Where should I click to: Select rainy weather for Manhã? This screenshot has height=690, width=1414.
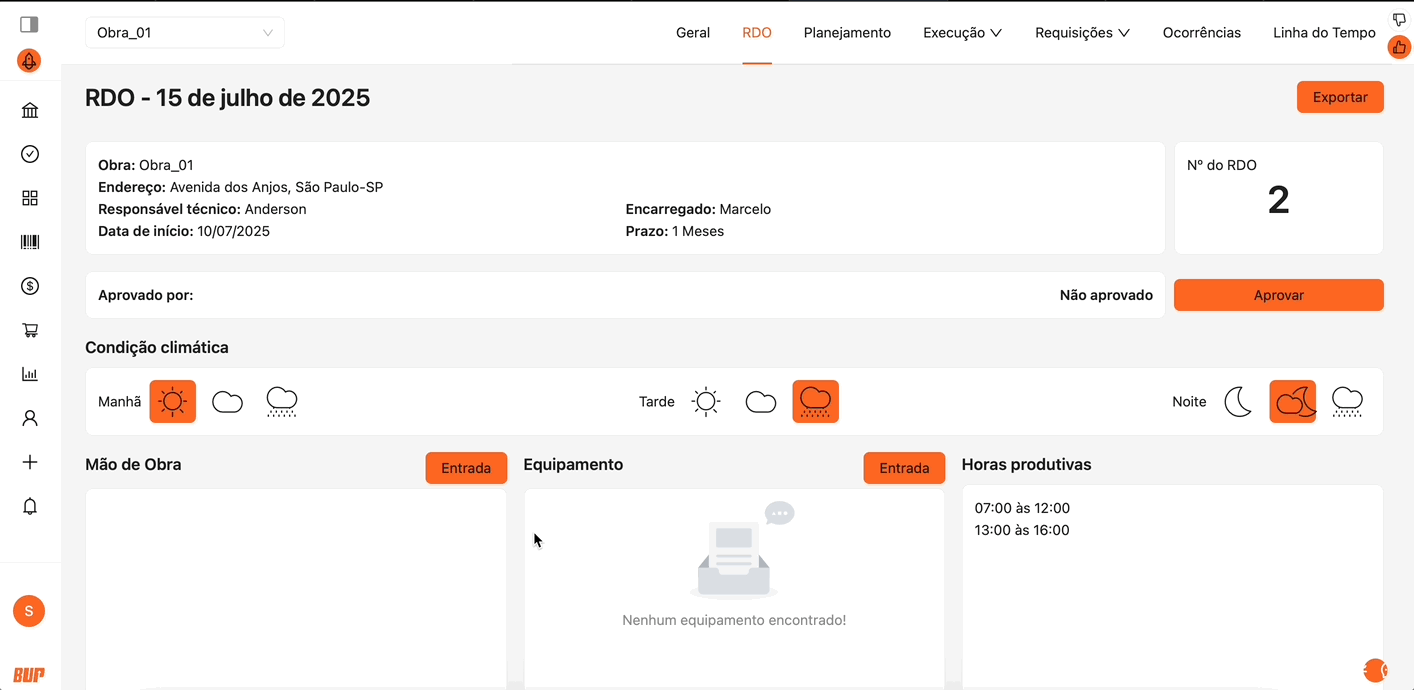pos(282,402)
